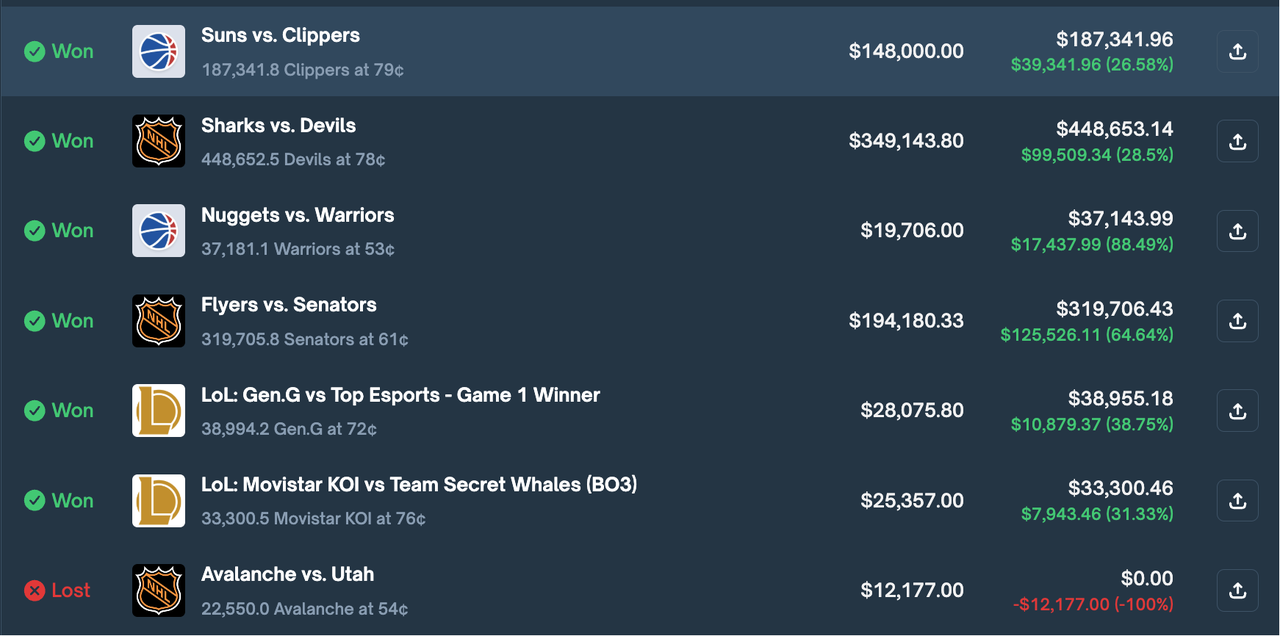This screenshot has height=636, width=1280.
Task: Click the LoL icon for Movistar KOI match
Action: coord(157,500)
